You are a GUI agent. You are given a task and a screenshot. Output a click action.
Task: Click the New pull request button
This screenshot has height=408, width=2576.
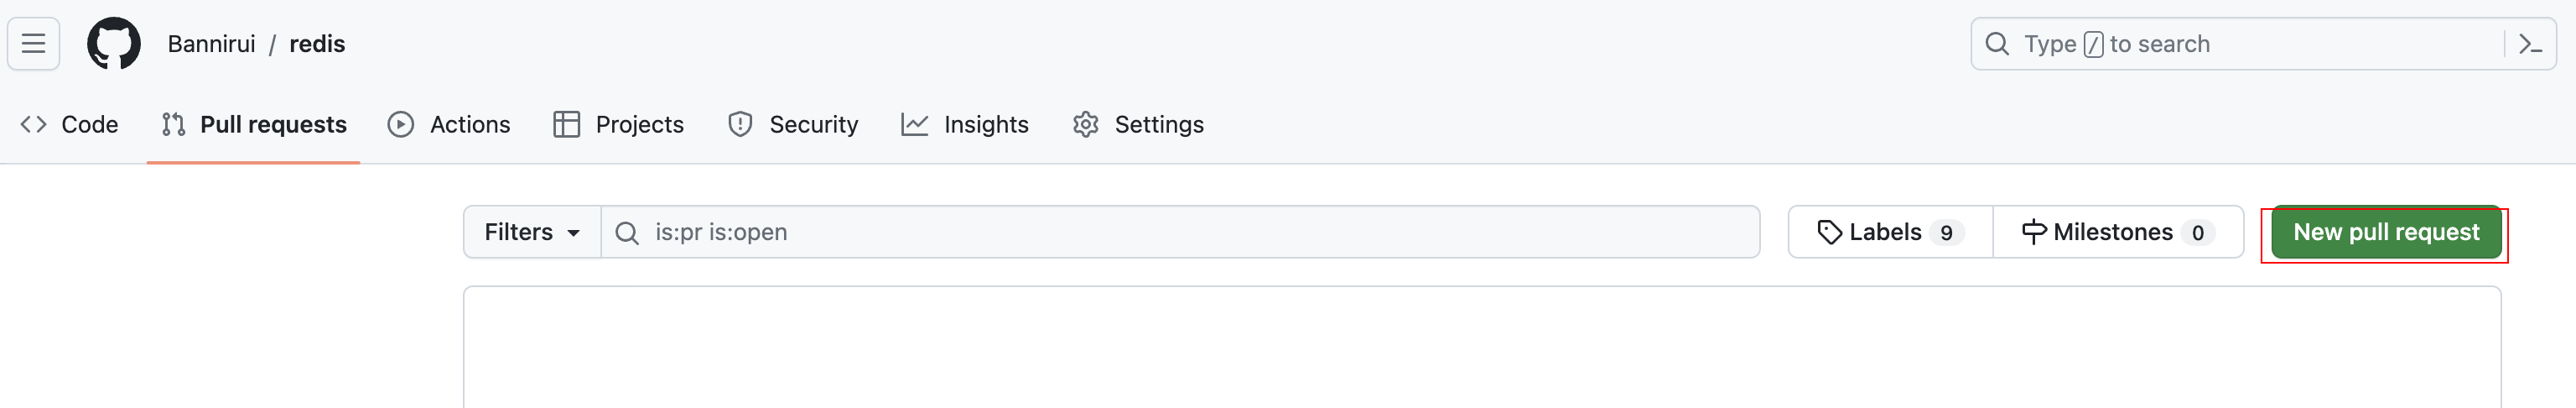pyautogui.click(x=2385, y=233)
